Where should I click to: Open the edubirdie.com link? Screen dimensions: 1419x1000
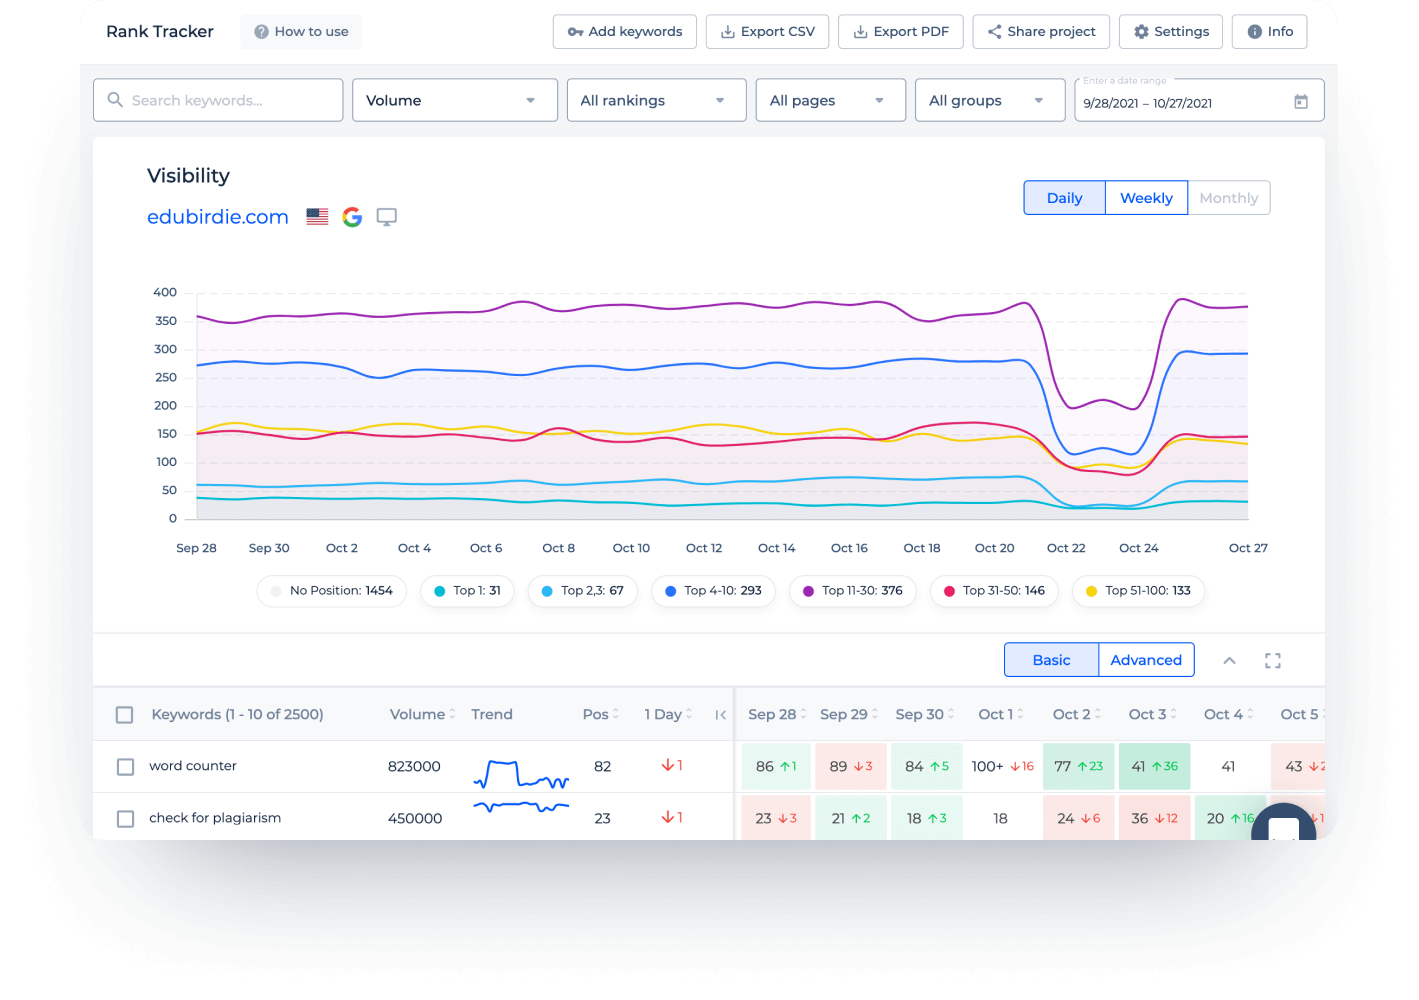pos(218,217)
